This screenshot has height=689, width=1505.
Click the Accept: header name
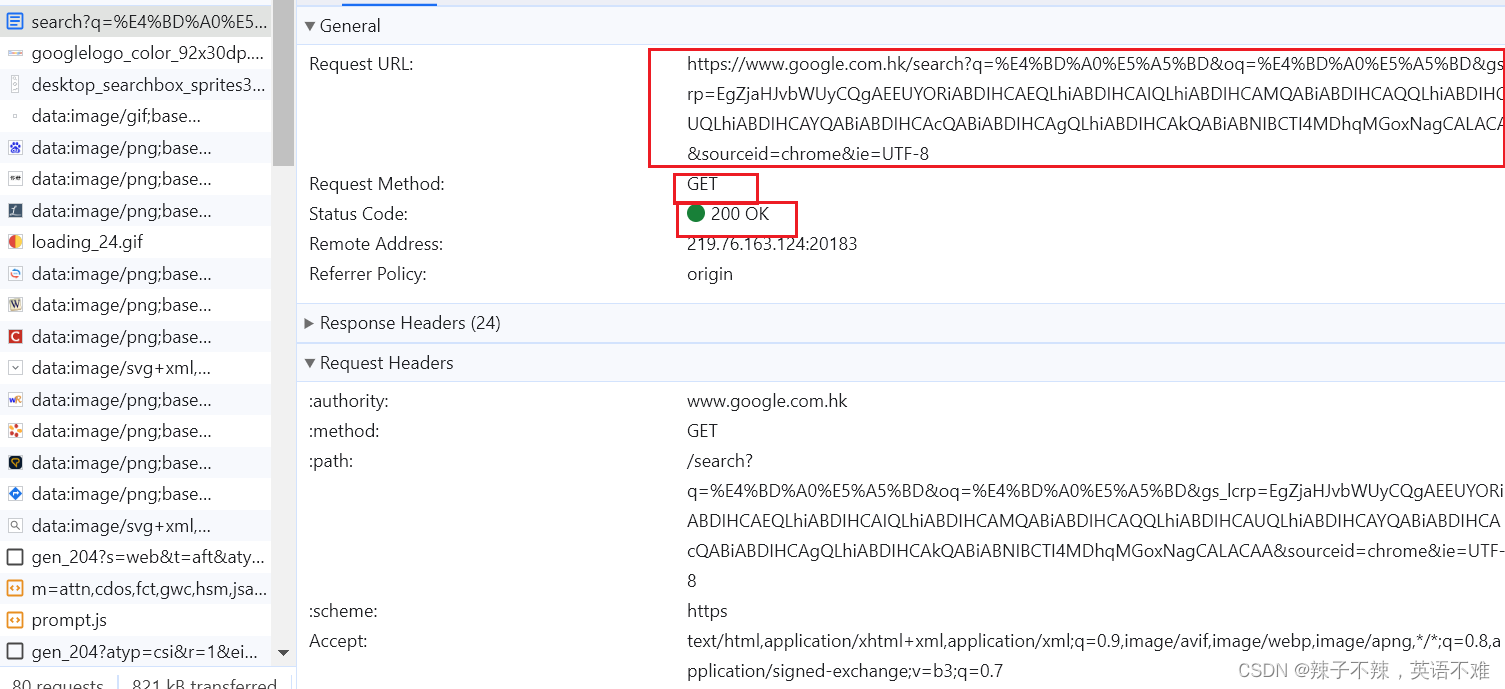coord(338,641)
